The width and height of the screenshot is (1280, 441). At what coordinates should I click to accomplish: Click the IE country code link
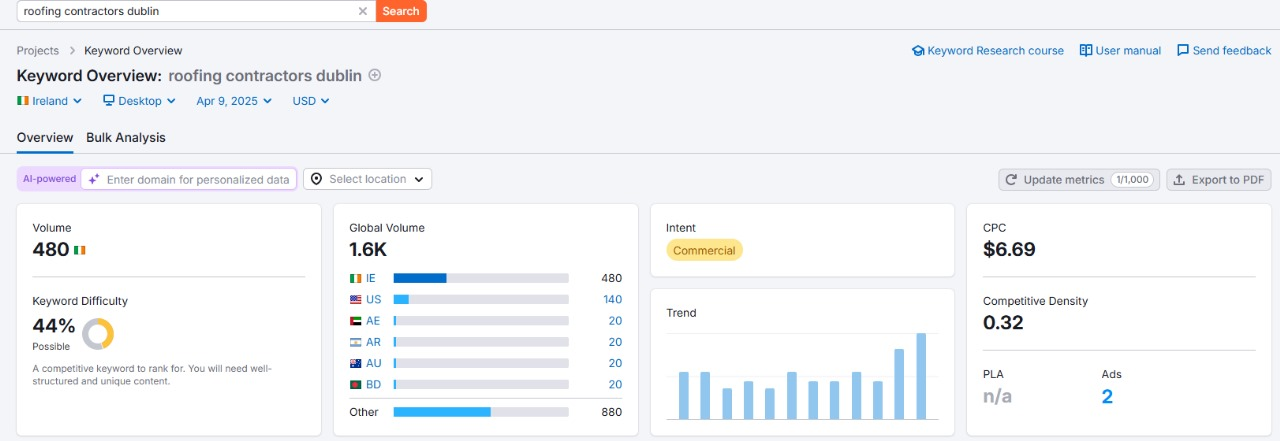point(371,278)
